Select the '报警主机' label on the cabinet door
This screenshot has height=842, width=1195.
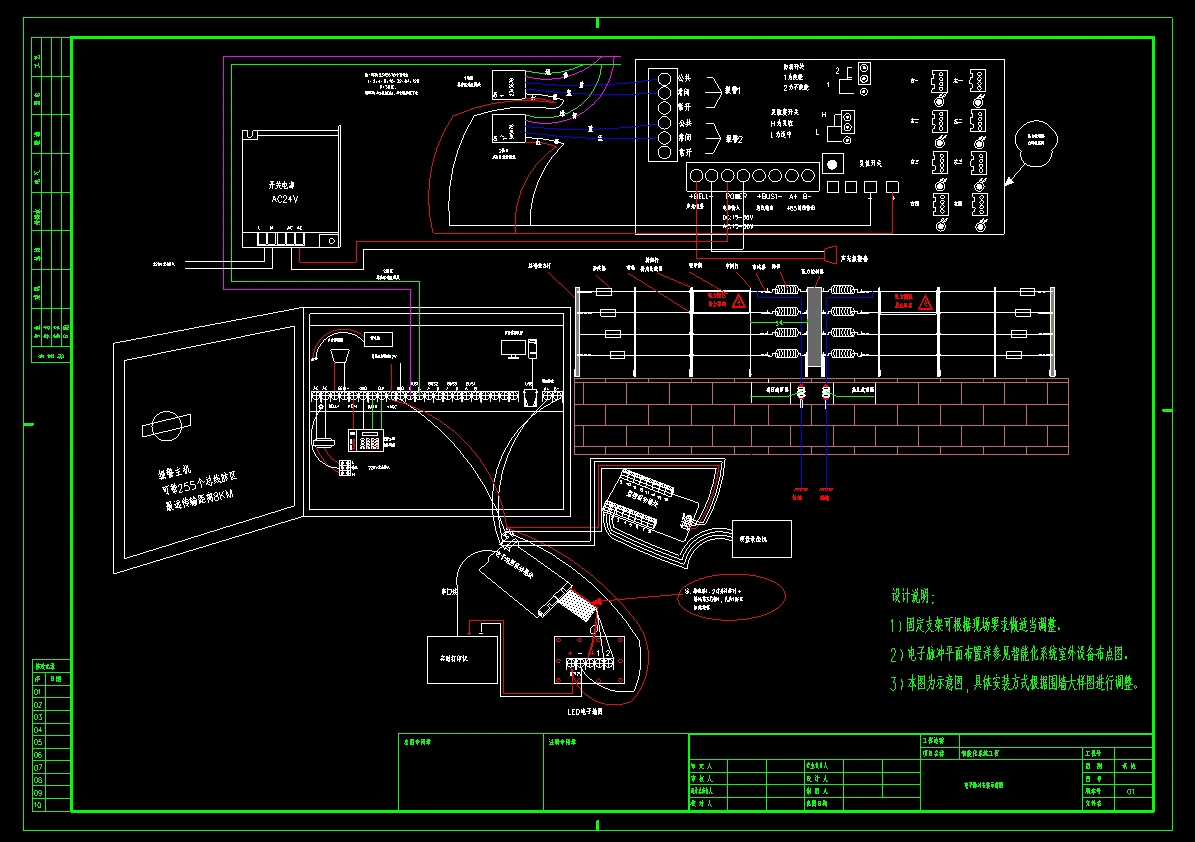click(x=175, y=473)
